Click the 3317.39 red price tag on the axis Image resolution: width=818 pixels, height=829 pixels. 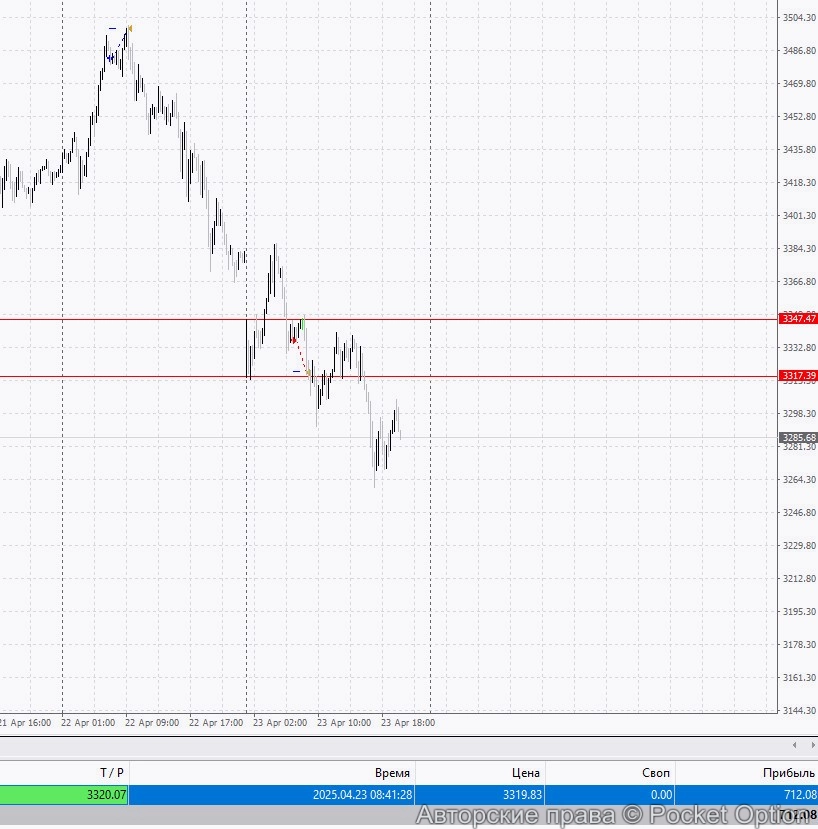click(x=798, y=376)
